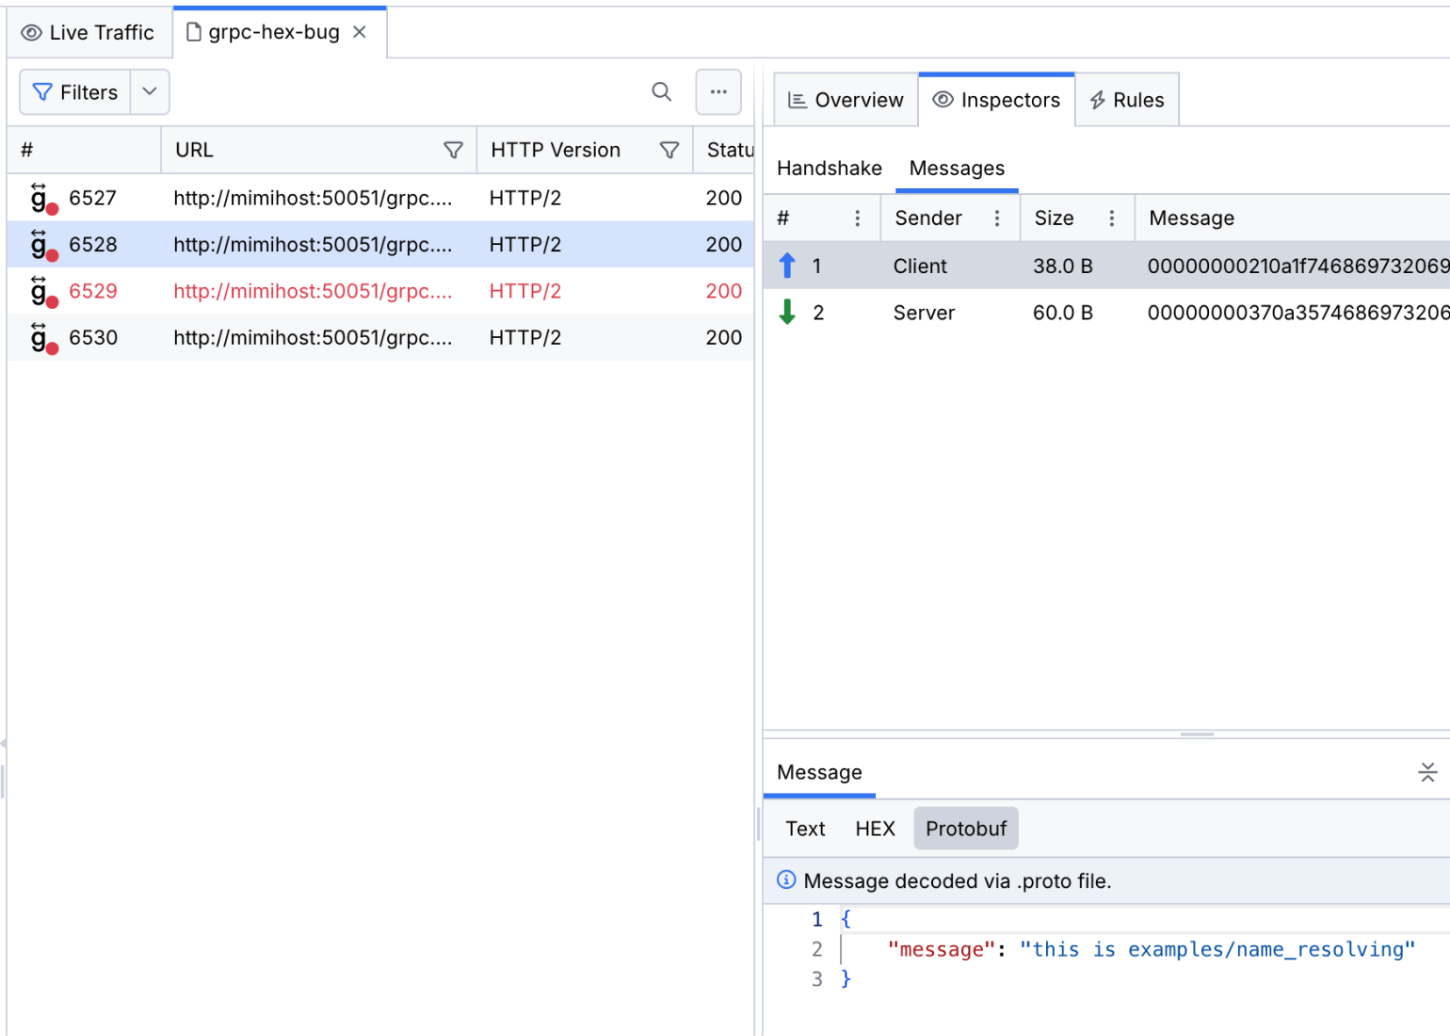Switch to the Handshake subtab
Screen dimensions: 1450x1036
click(x=829, y=168)
